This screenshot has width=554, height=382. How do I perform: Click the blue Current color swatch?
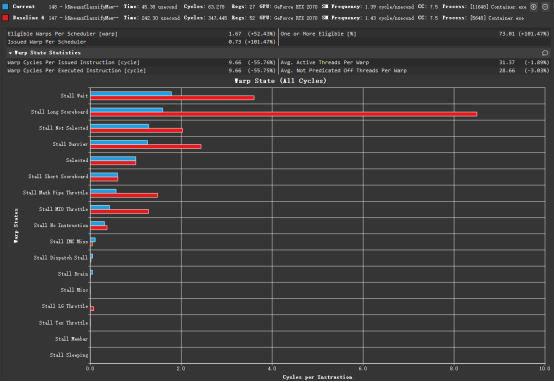[5, 6]
